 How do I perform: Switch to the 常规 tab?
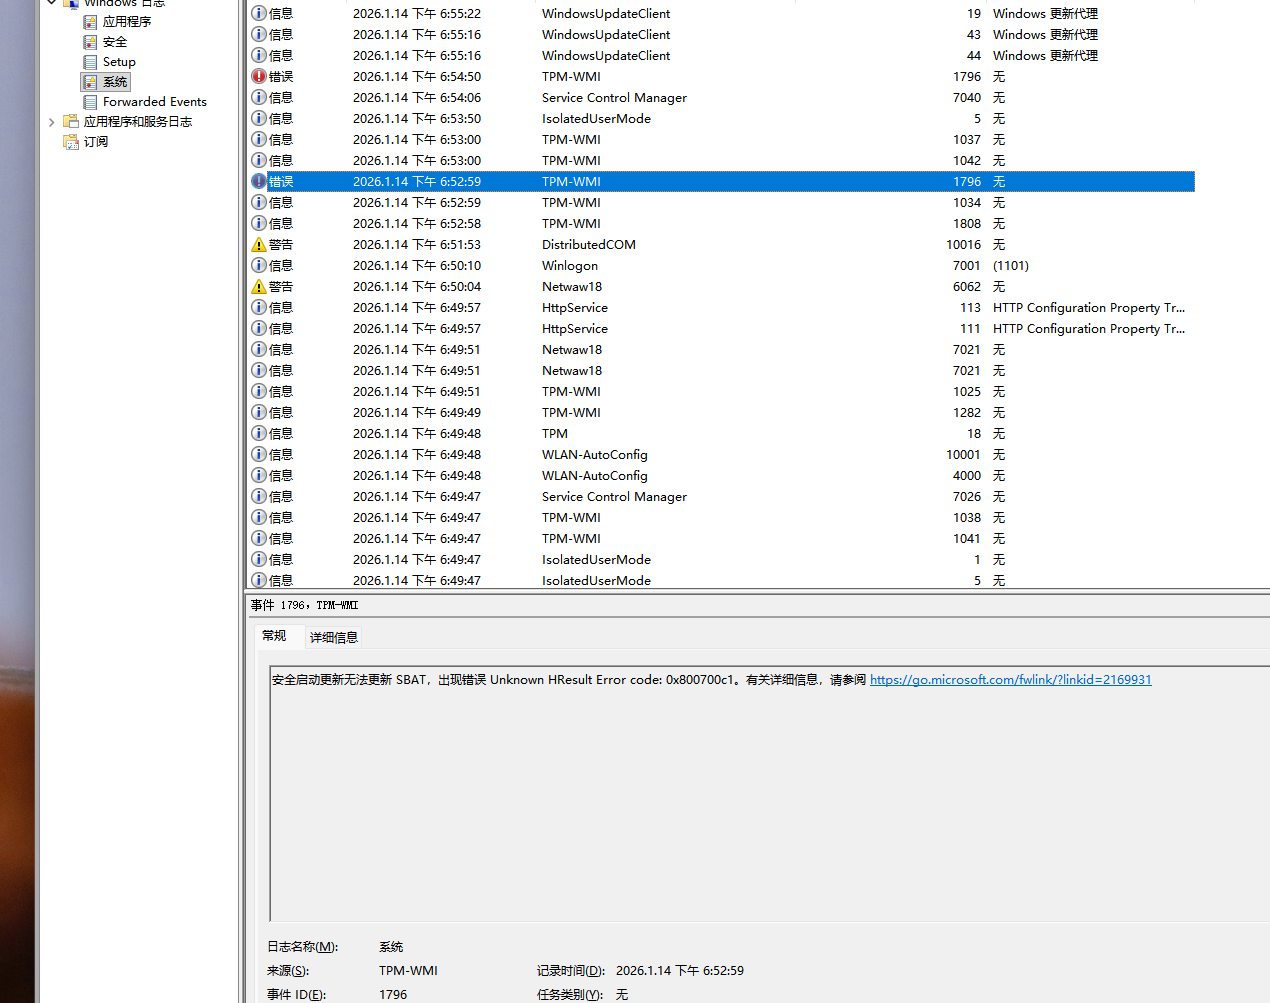274,636
